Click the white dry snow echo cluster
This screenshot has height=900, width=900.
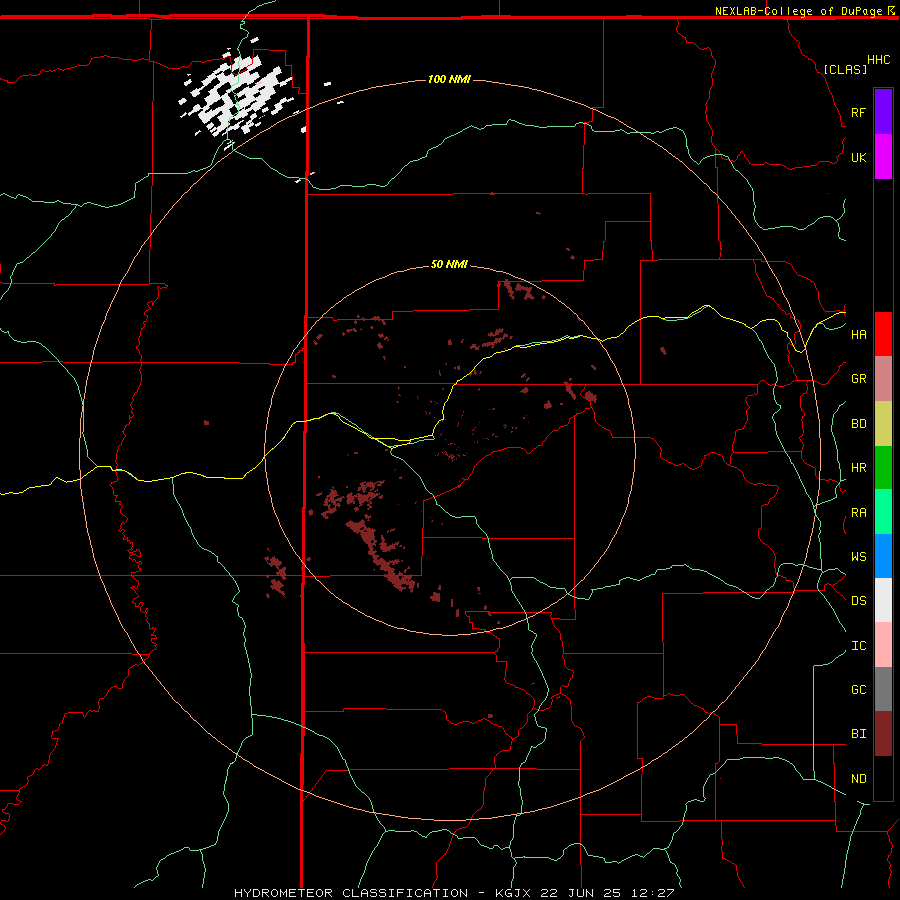(x=237, y=95)
